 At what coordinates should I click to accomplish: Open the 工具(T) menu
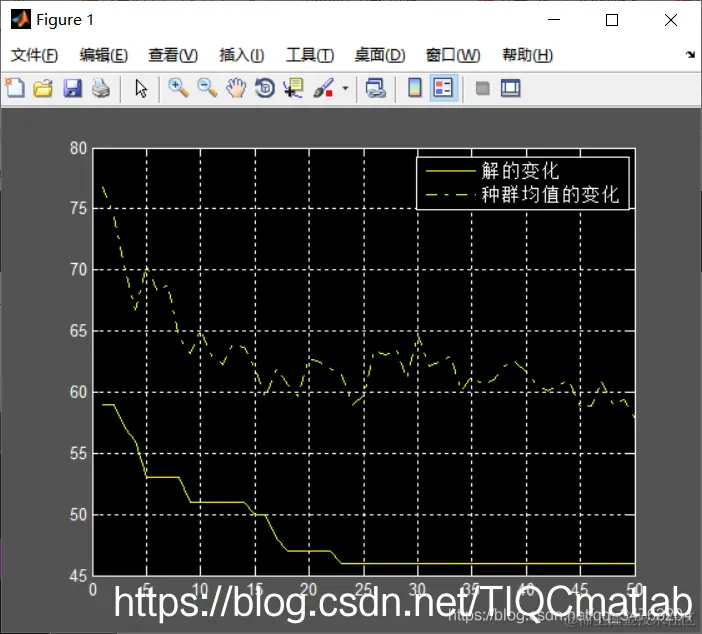tap(310, 55)
